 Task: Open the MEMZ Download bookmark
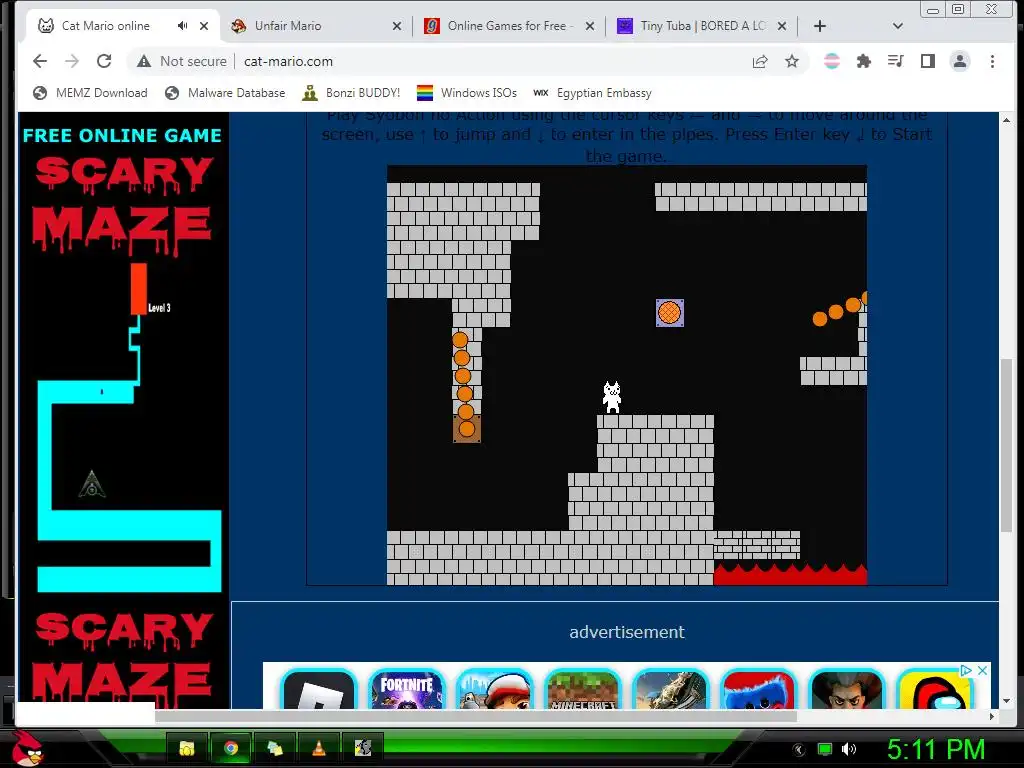point(90,93)
